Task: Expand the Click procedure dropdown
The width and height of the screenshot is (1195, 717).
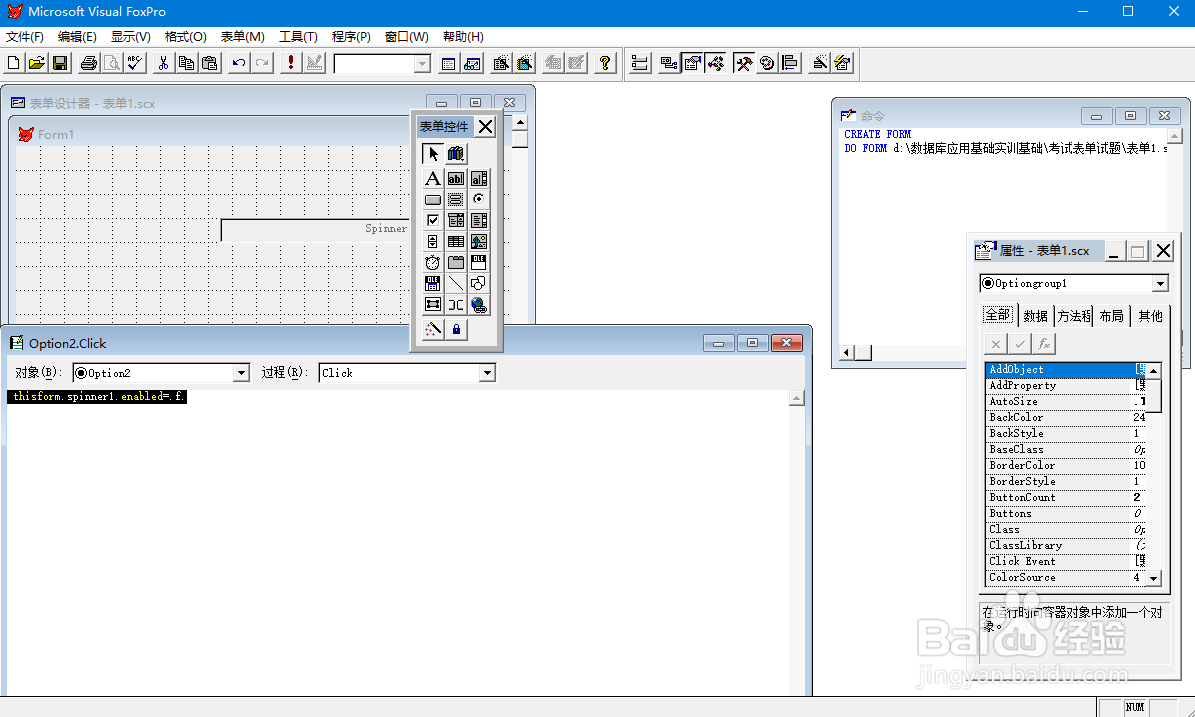Action: coord(487,373)
